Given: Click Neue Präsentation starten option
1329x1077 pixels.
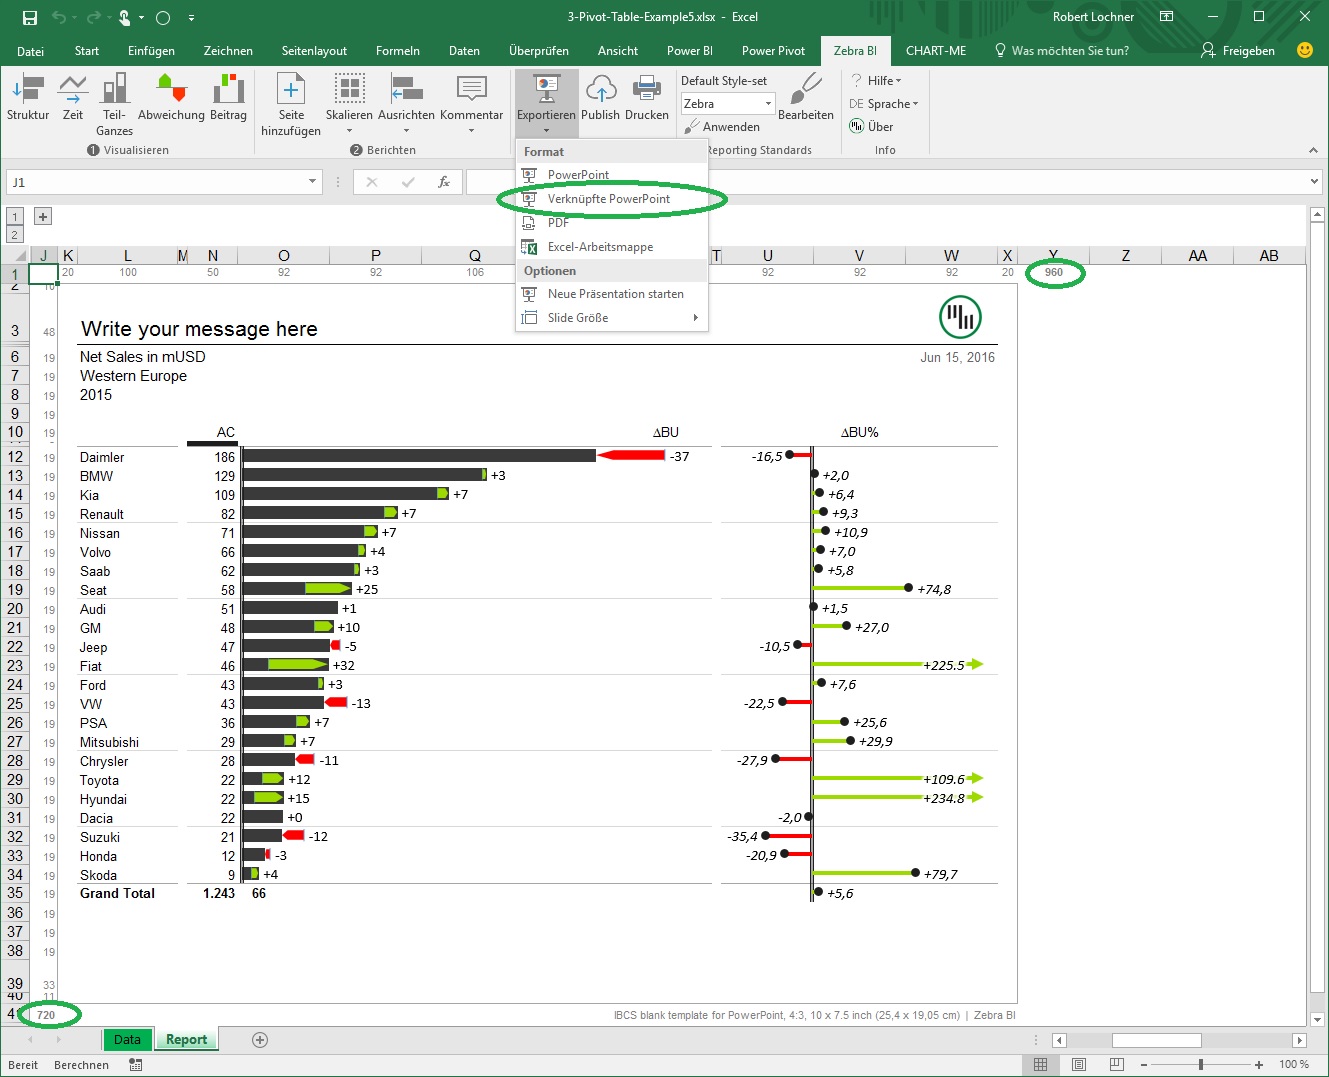Looking at the screenshot, I should tap(611, 294).
